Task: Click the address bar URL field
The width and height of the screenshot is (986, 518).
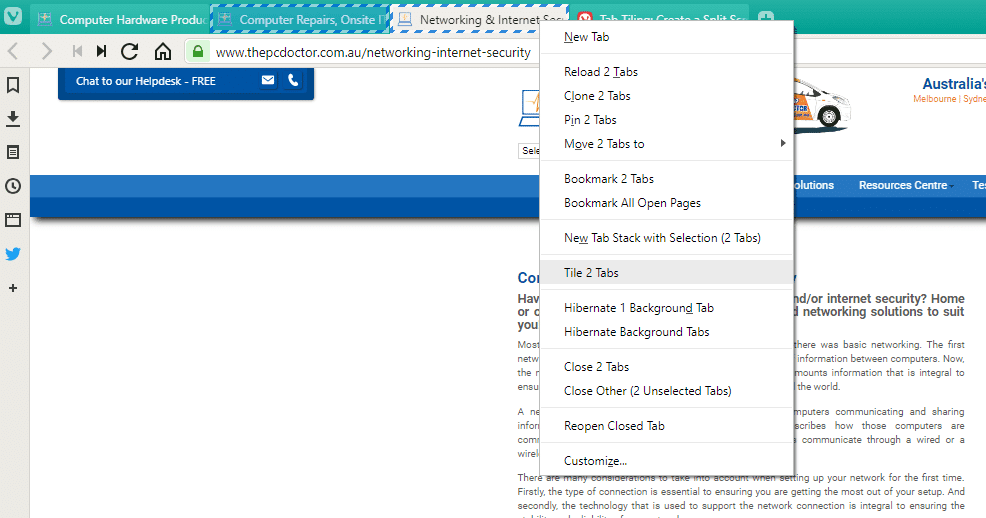Action: pyautogui.click(x=372, y=52)
